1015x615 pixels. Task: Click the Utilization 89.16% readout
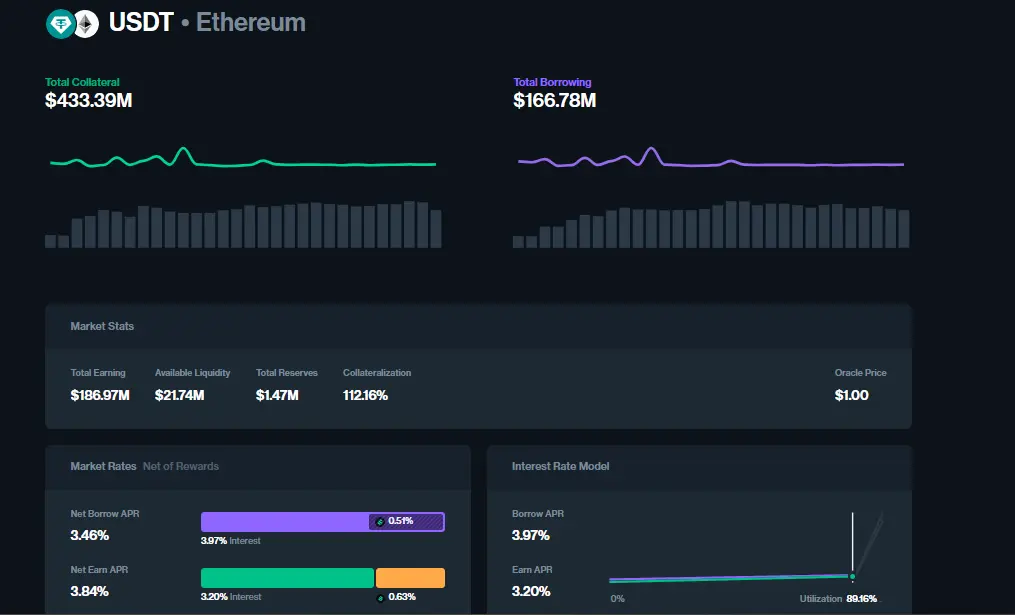coord(838,599)
